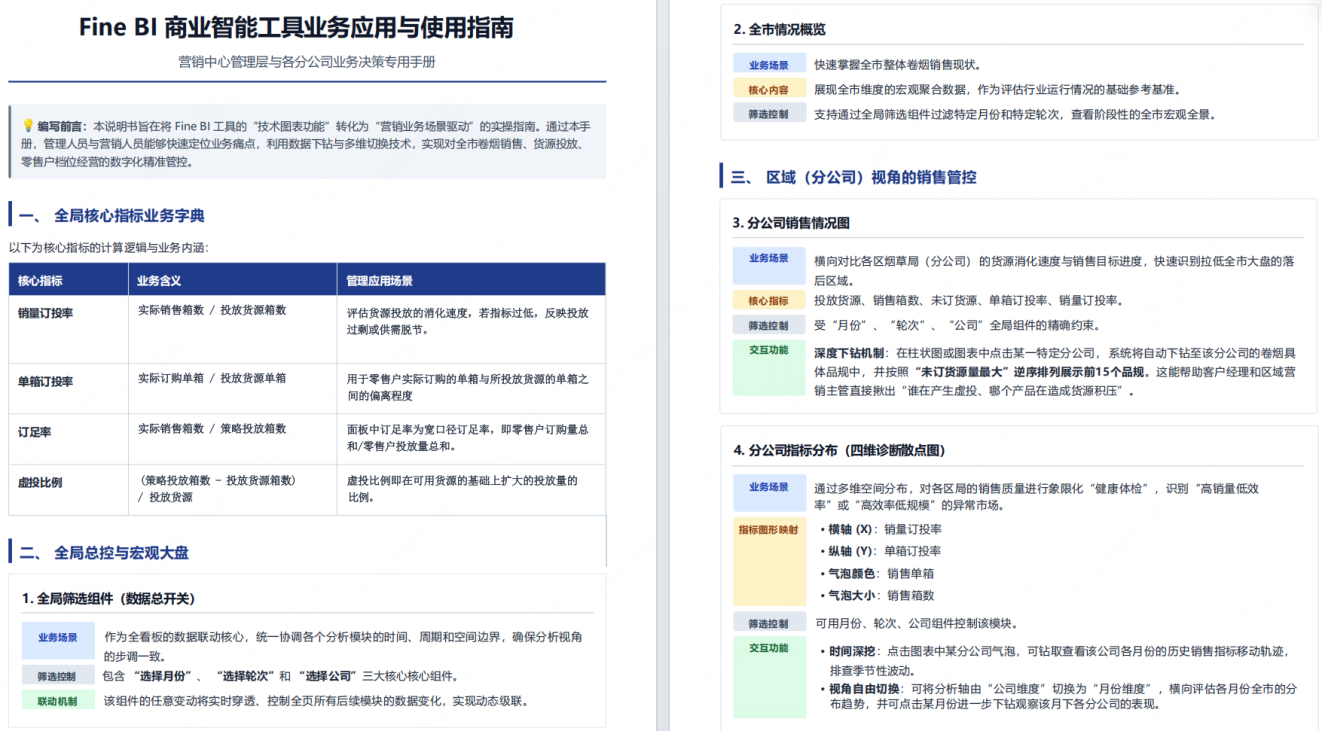Image resolution: width=1322 pixels, height=731 pixels.
Task: Click the 管理应用场景 table column header
Action: 380,281
